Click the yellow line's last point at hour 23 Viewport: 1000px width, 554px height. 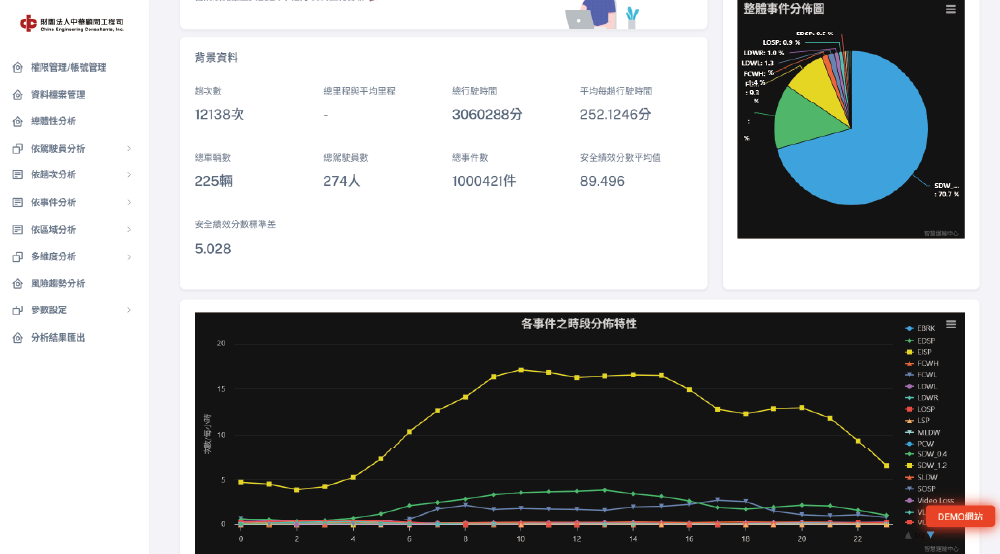[886, 466]
